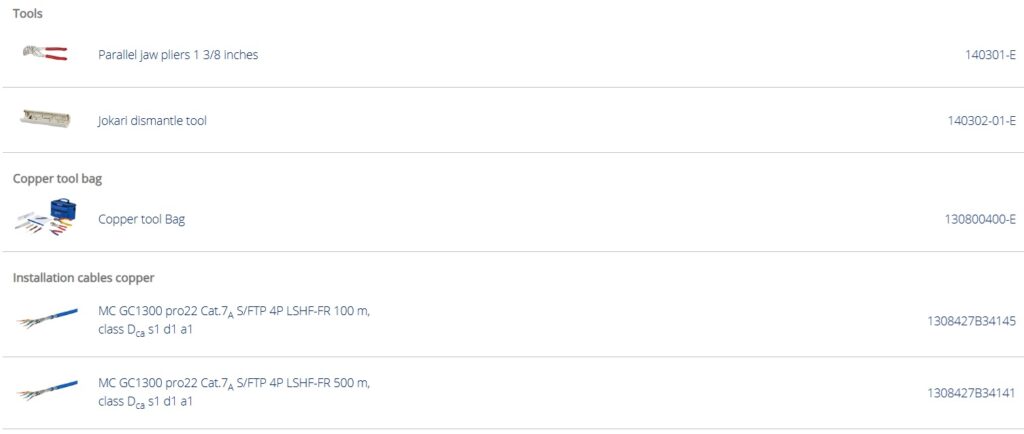
Task: Click the parallel jaw pliers product image
Action: point(45,53)
